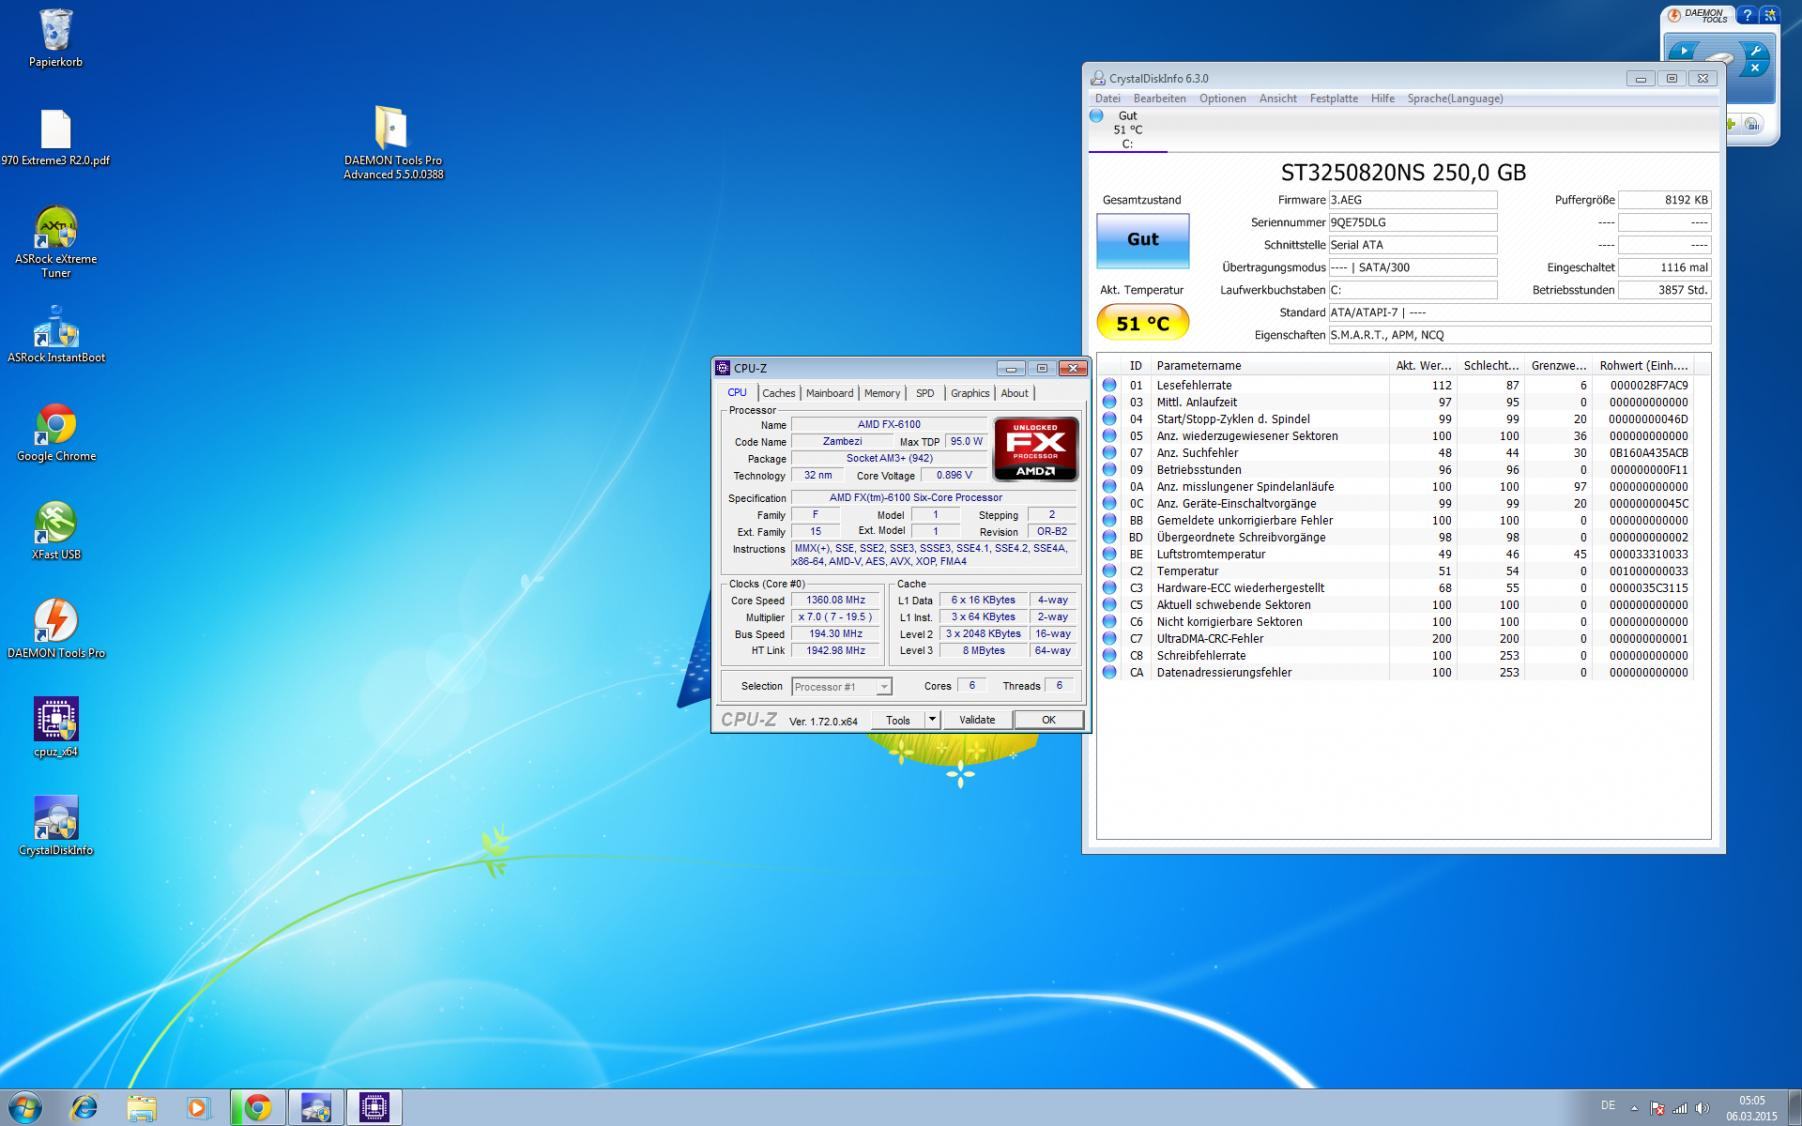Open the Optionen menu in CrystalDiskInfo

coord(1222,99)
